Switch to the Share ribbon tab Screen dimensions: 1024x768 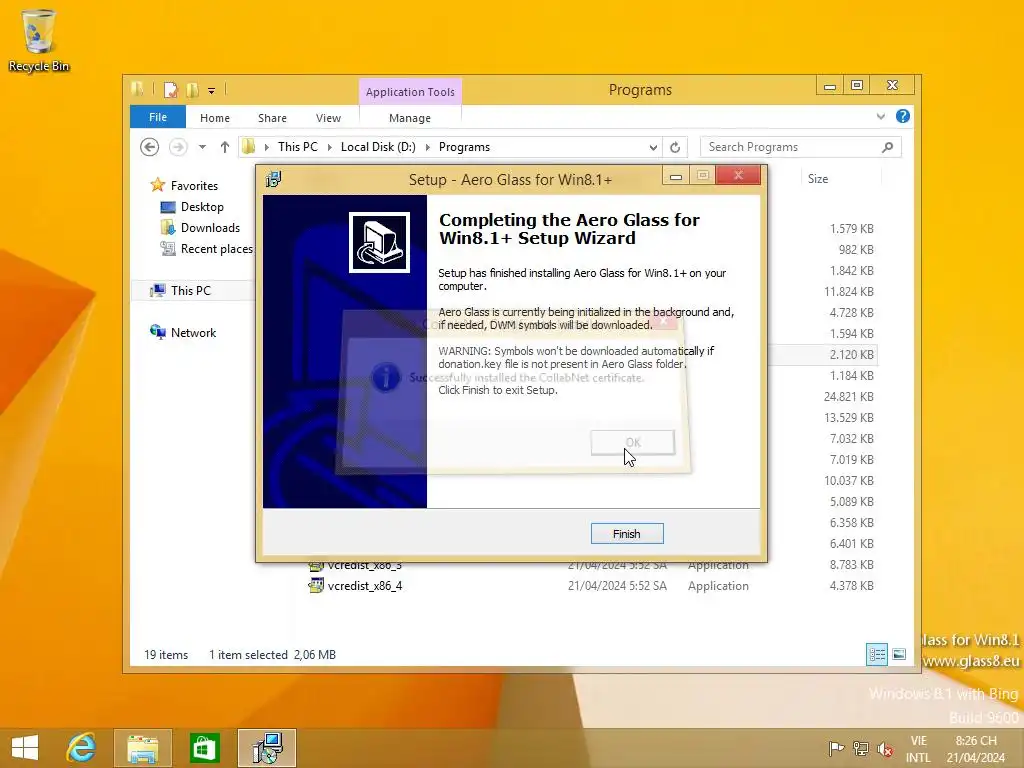(x=272, y=118)
